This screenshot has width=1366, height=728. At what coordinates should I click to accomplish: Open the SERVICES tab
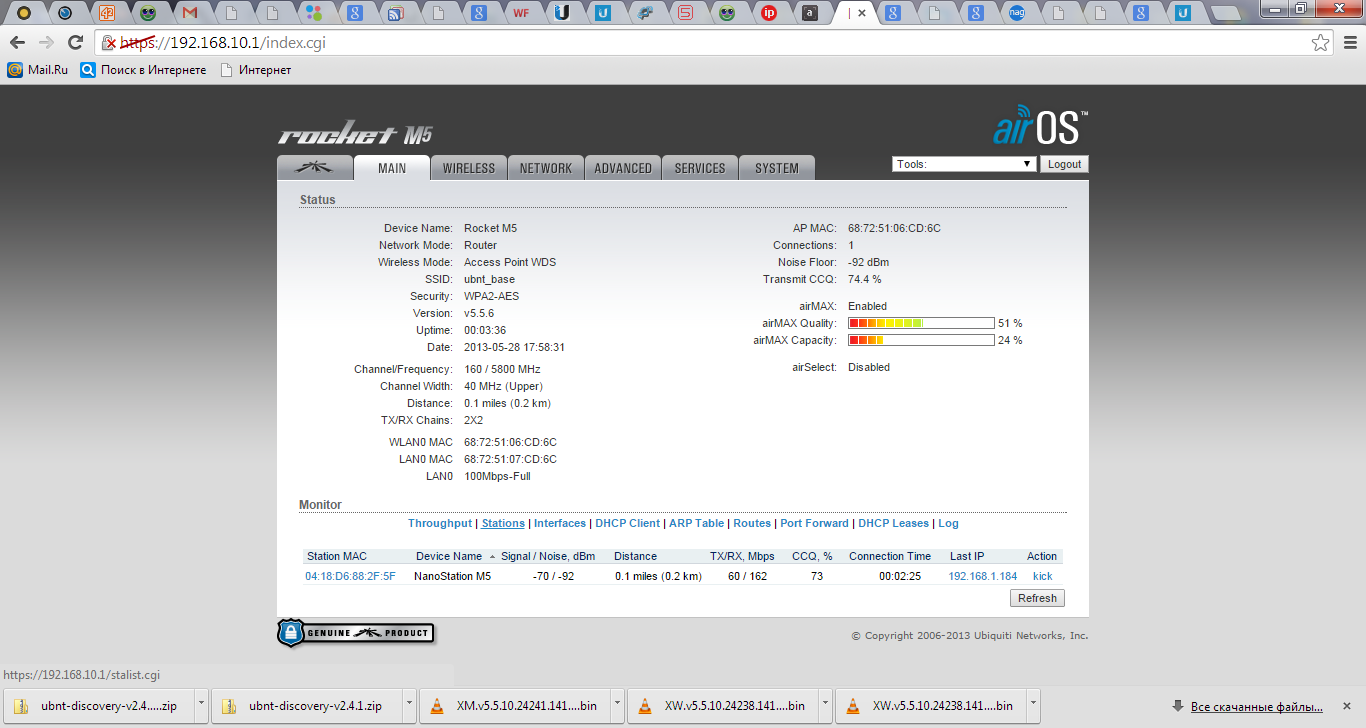point(700,168)
